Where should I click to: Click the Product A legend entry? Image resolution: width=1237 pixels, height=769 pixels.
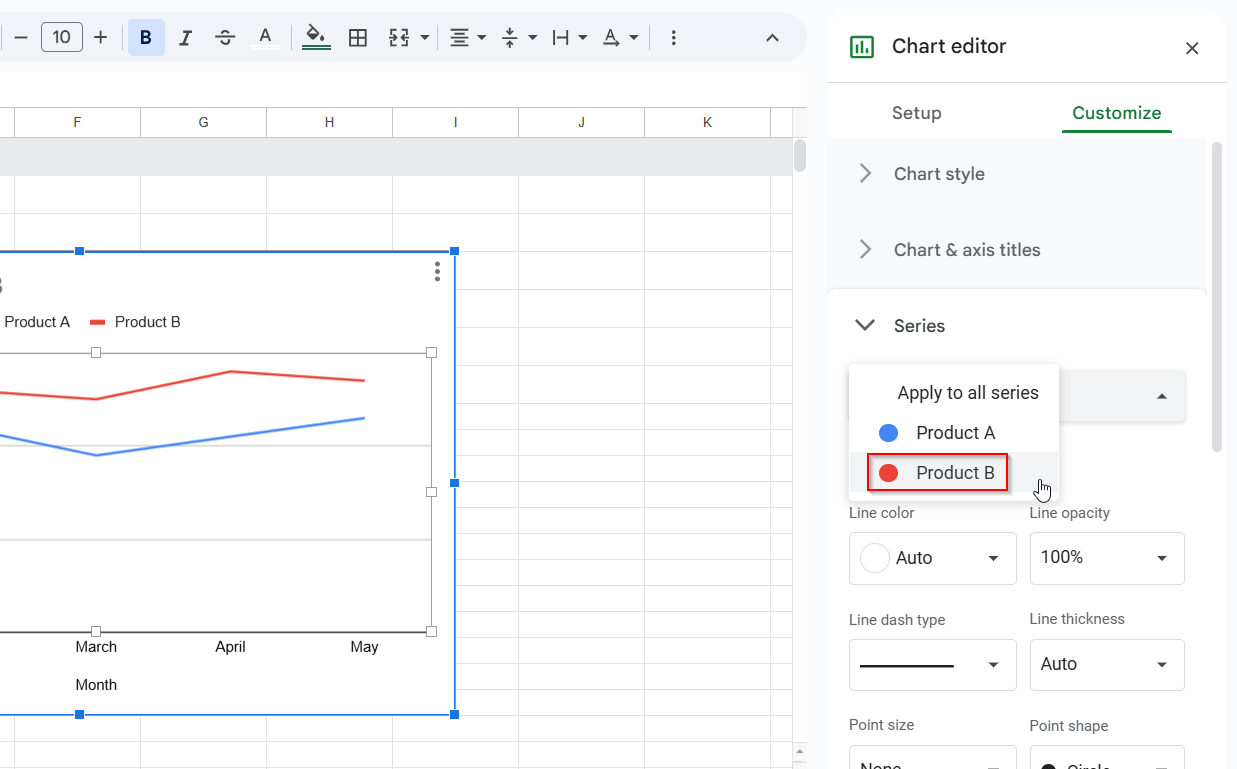pyautogui.click(x=35, y=322)
